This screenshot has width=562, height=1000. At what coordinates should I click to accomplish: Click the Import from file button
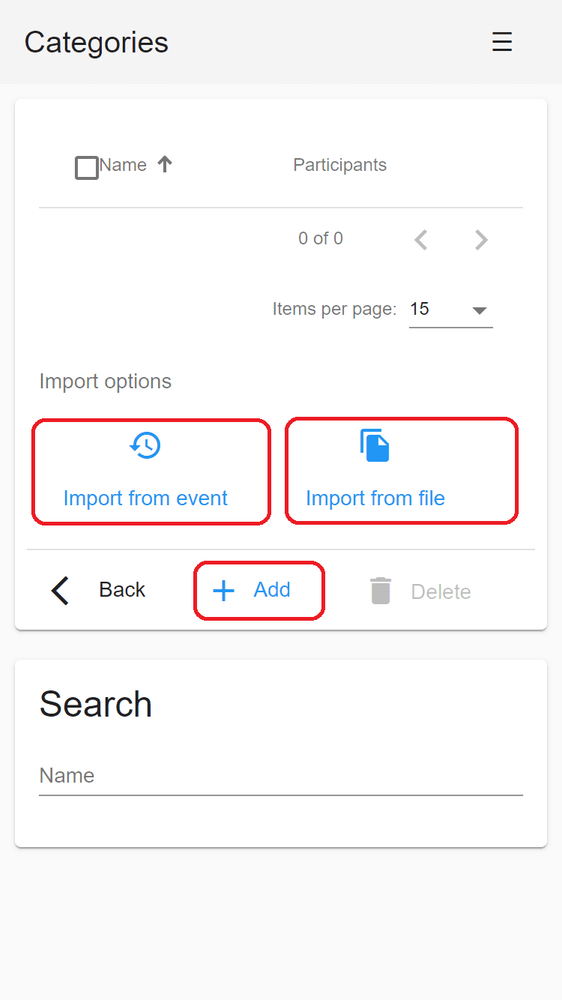[x=401, y=471]
